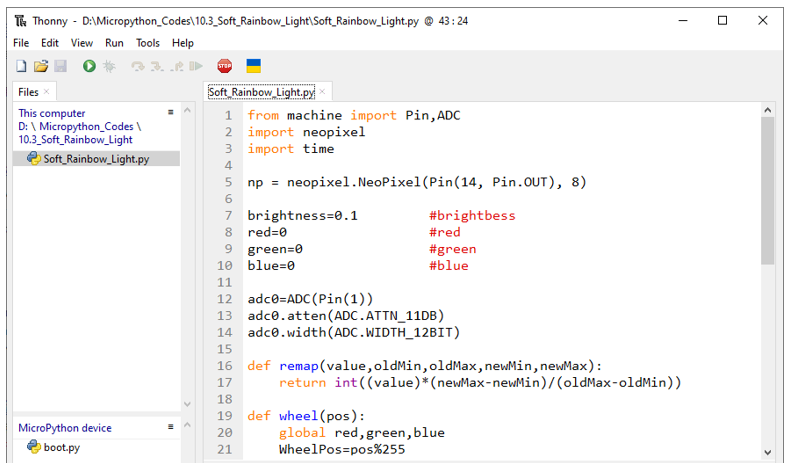Click 'global red,green,blue' on line 20

tap(362, 433)
